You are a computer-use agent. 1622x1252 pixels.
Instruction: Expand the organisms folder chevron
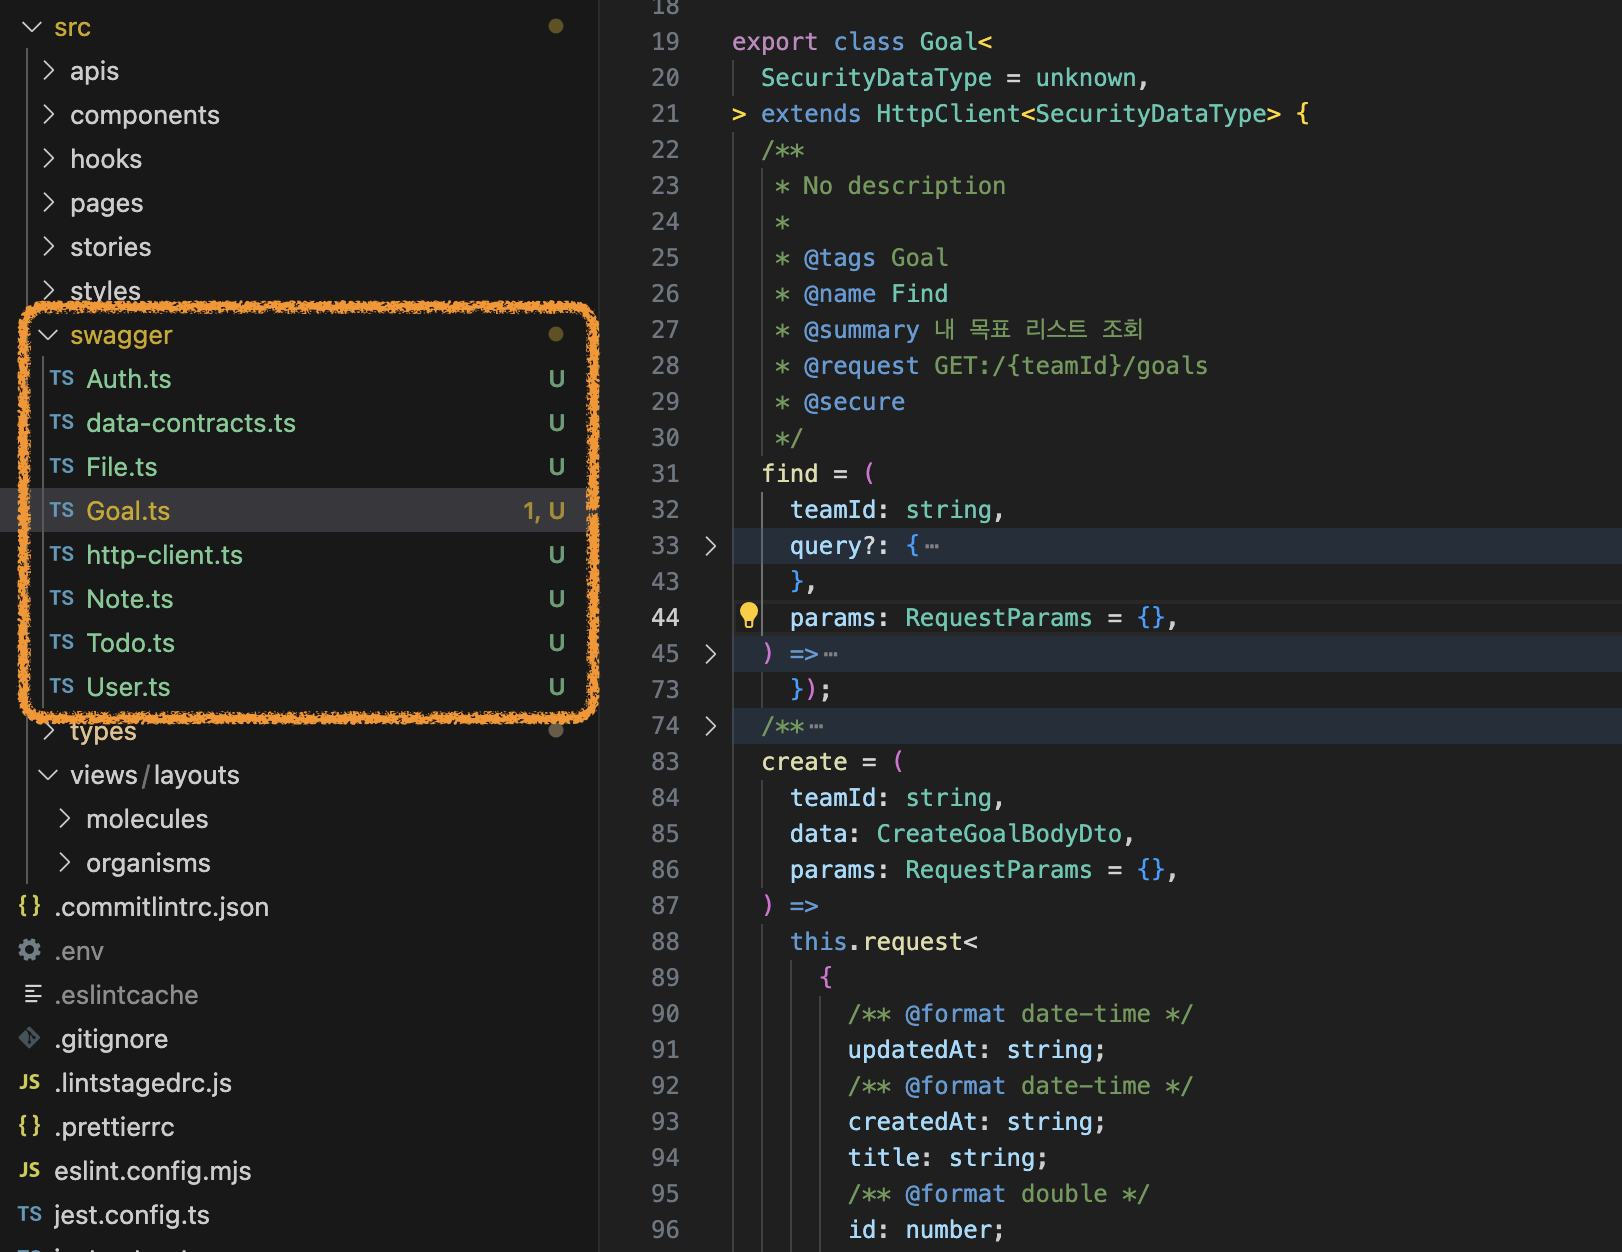pos(64,862)
